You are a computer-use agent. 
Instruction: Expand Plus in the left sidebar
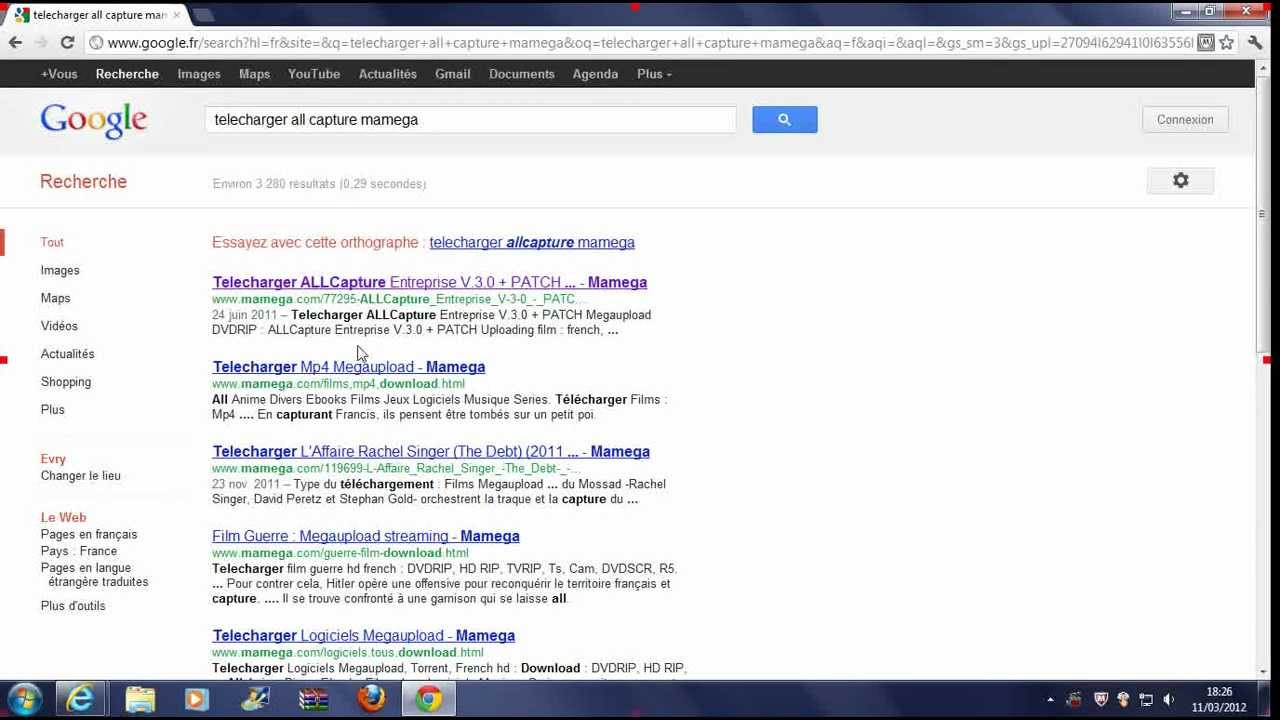pos(53,409)
